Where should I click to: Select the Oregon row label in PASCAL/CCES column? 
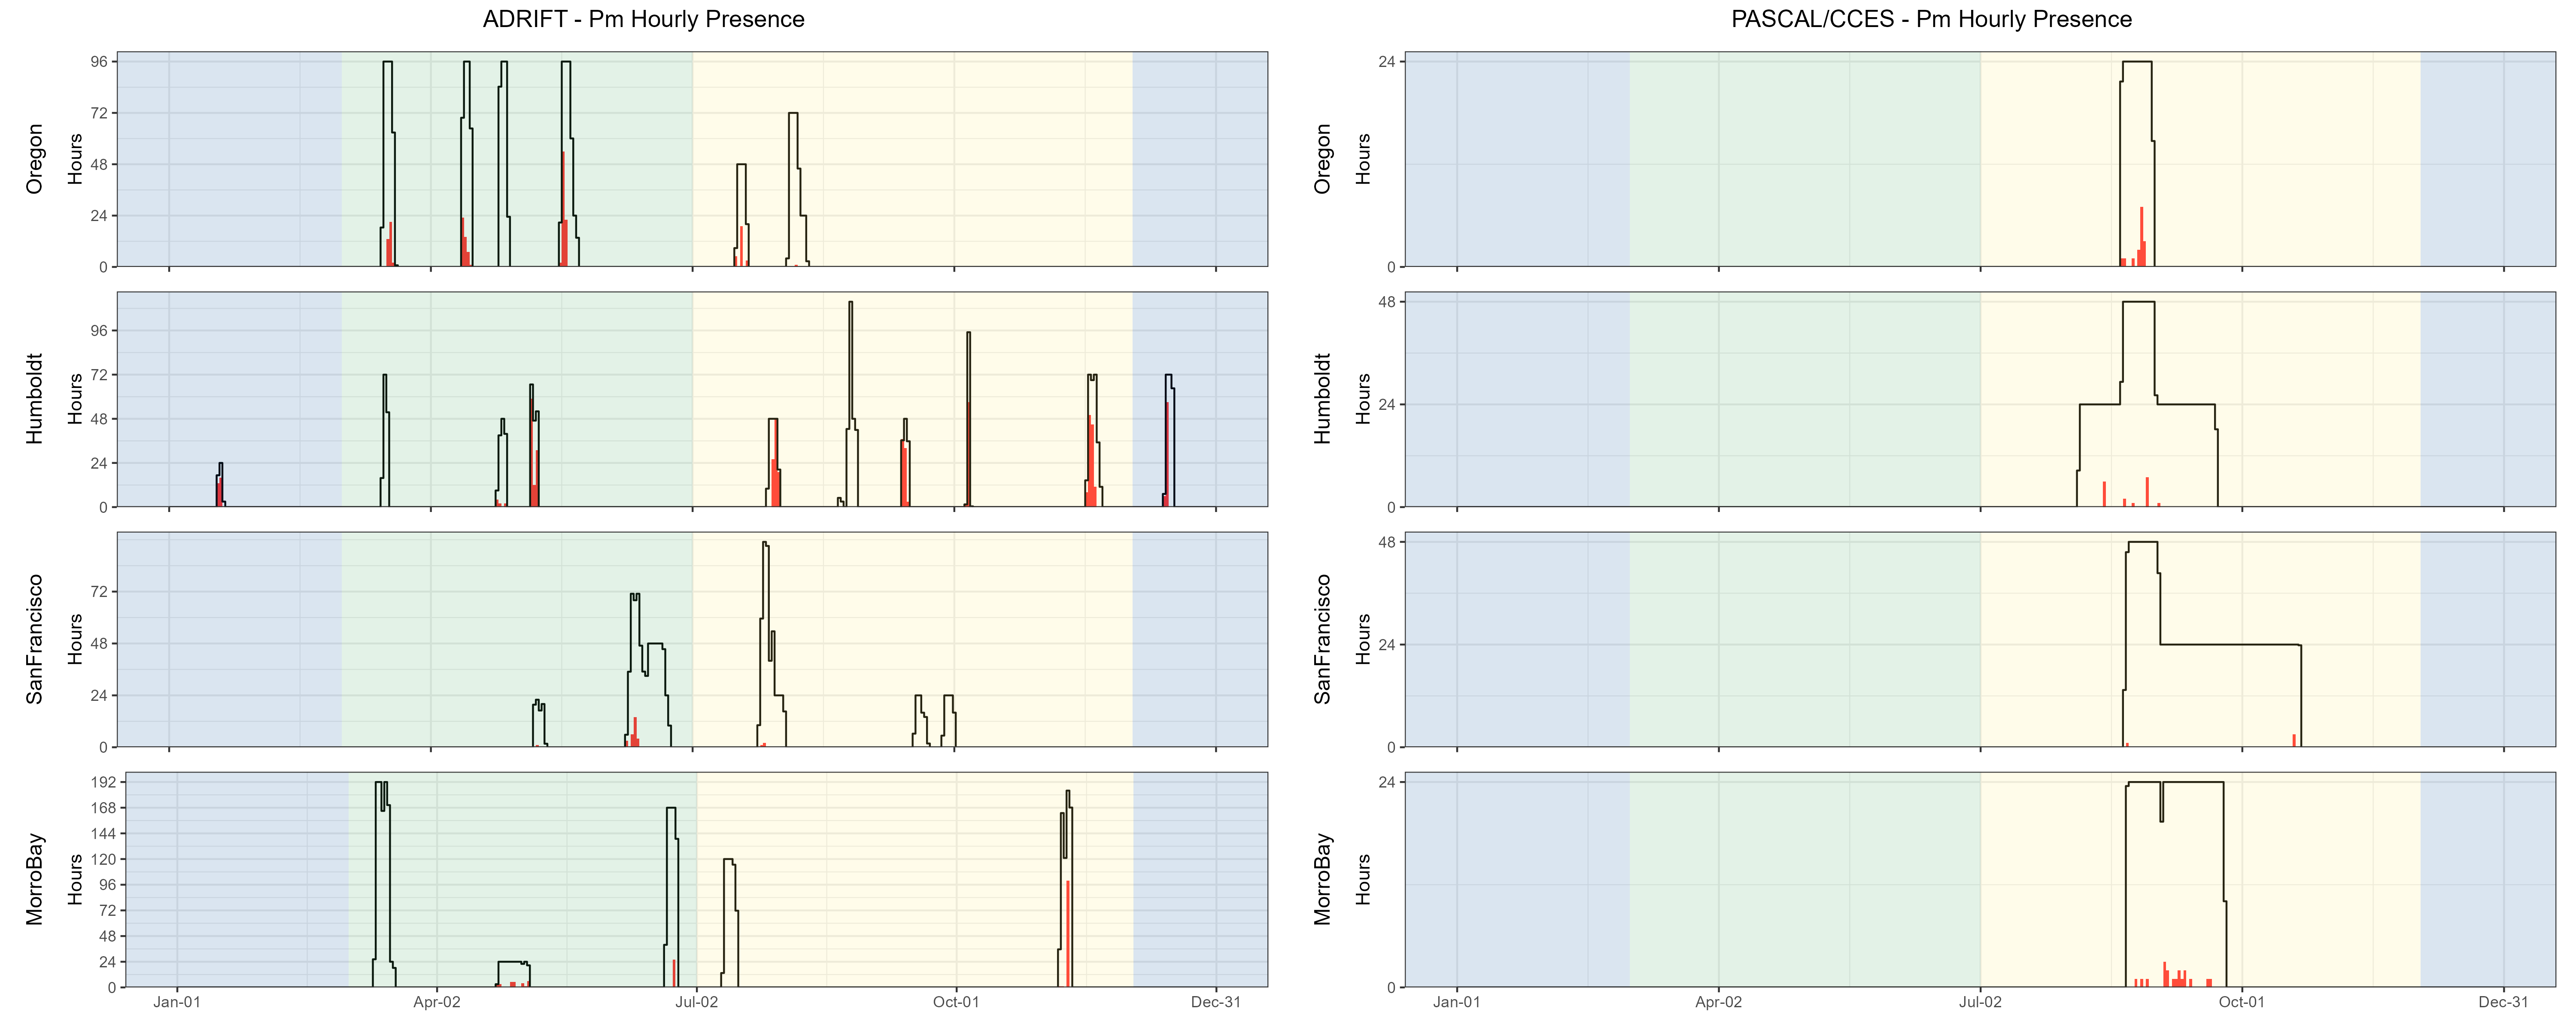(1323, 159)
